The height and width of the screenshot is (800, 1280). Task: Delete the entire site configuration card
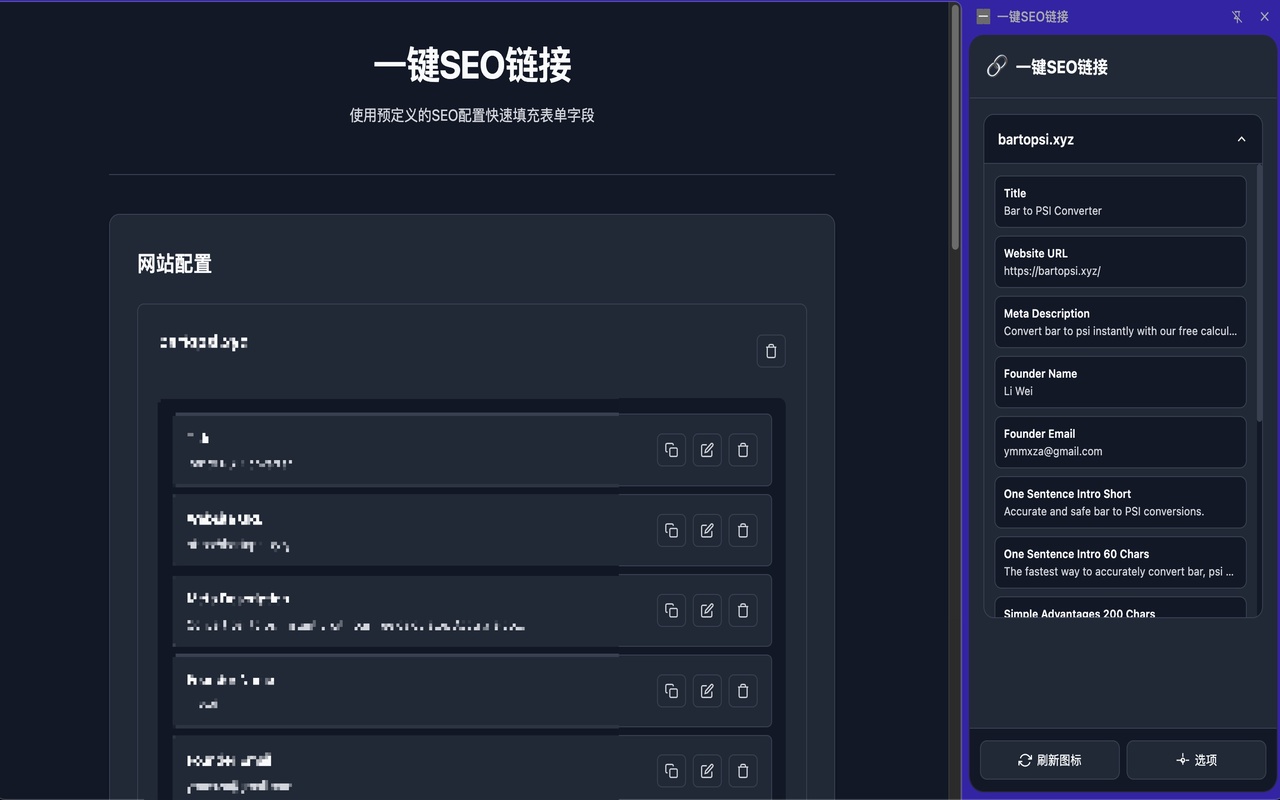[x=771, y=351]
